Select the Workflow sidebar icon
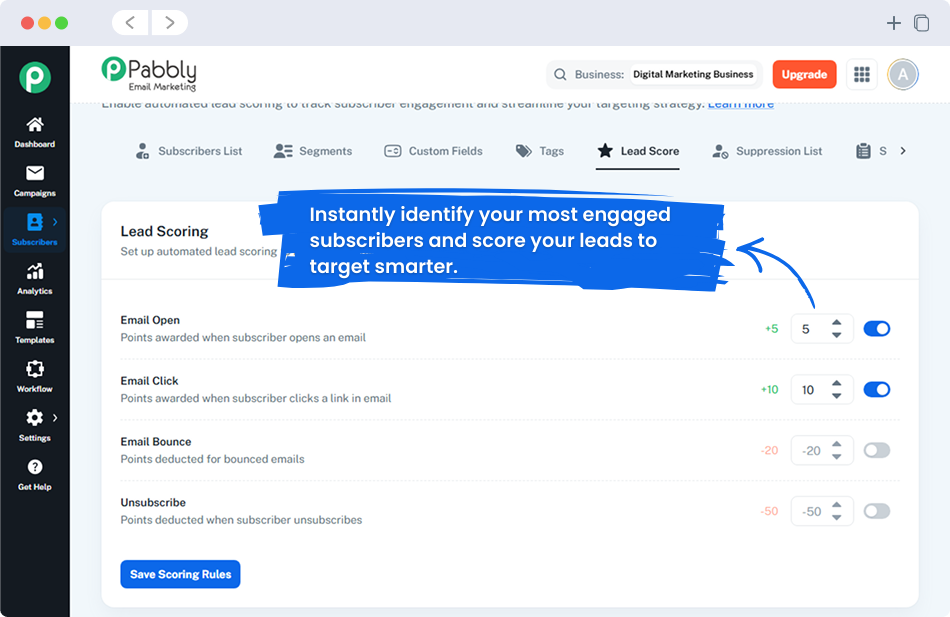Image resolution: width=950 pixels, height=617 pixels. click(x=34, y=377)
